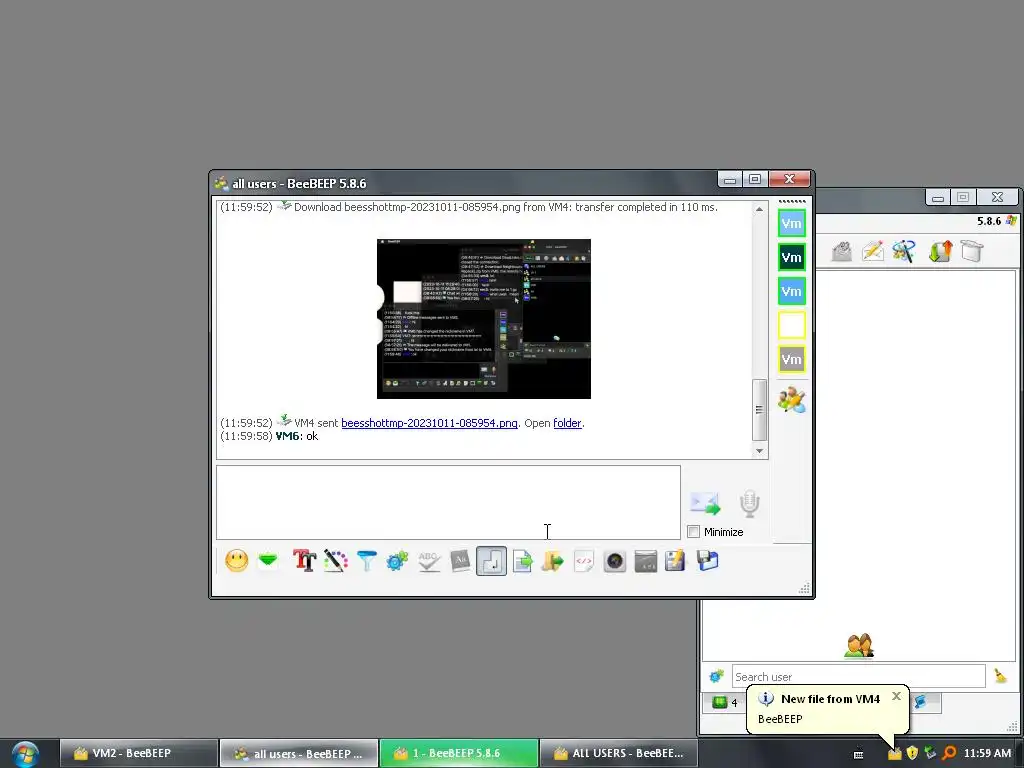The width and height of the screenshot is (1024, 768).
Task: Click the send message arrow button
Action: [705, 504]
